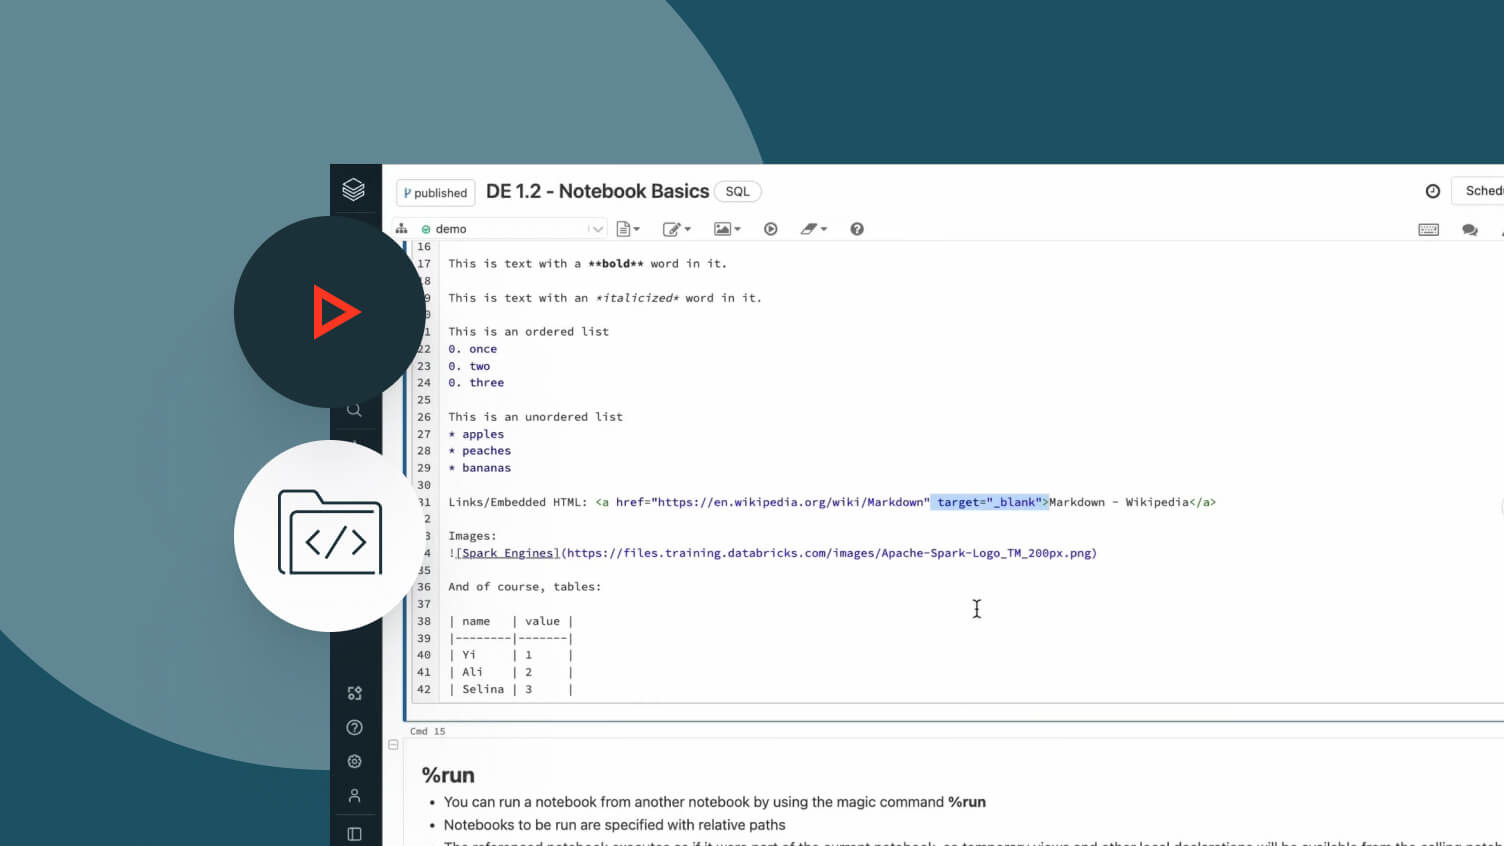Open Search from the left sidebar
This screenshot has width=1504, height=846.
tap(354, 410)
